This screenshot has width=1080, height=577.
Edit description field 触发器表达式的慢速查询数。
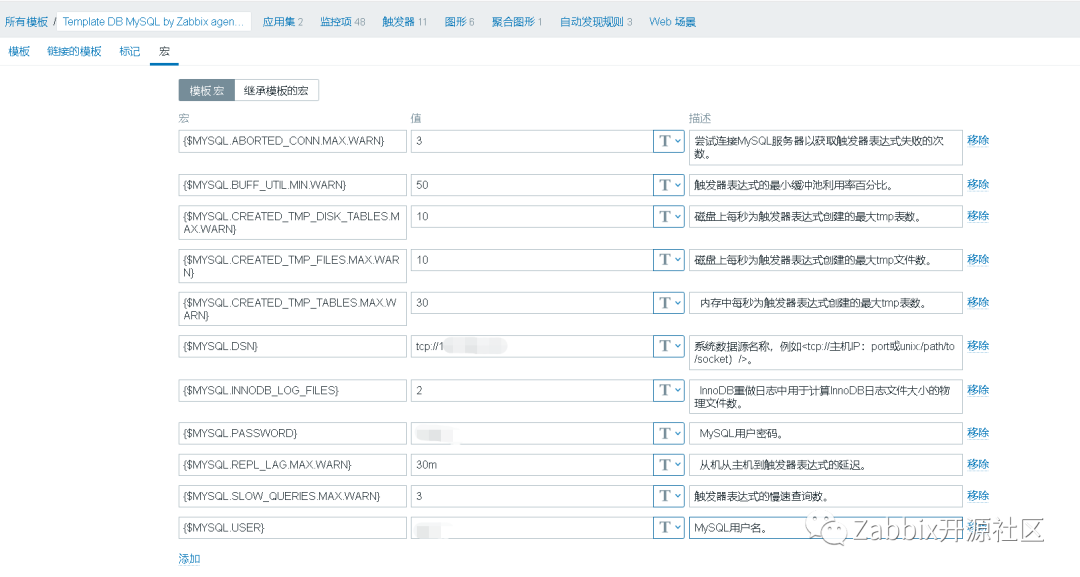825,496
